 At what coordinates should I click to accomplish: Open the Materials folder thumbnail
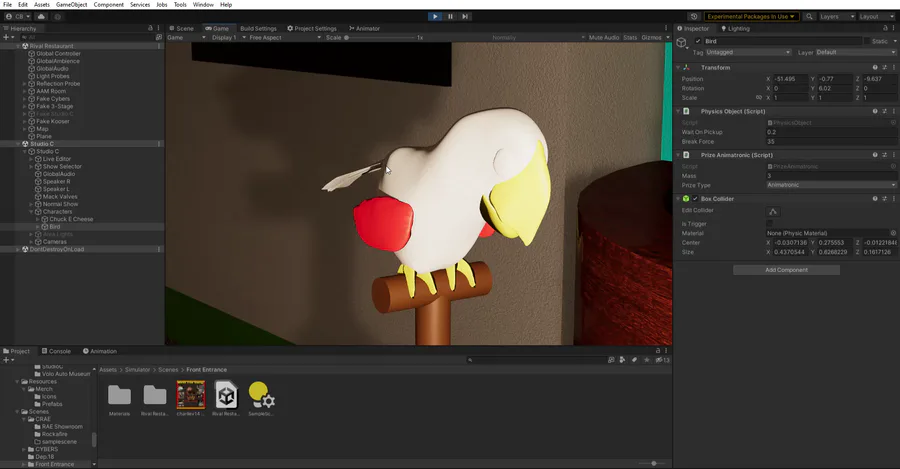click(119, 395)
